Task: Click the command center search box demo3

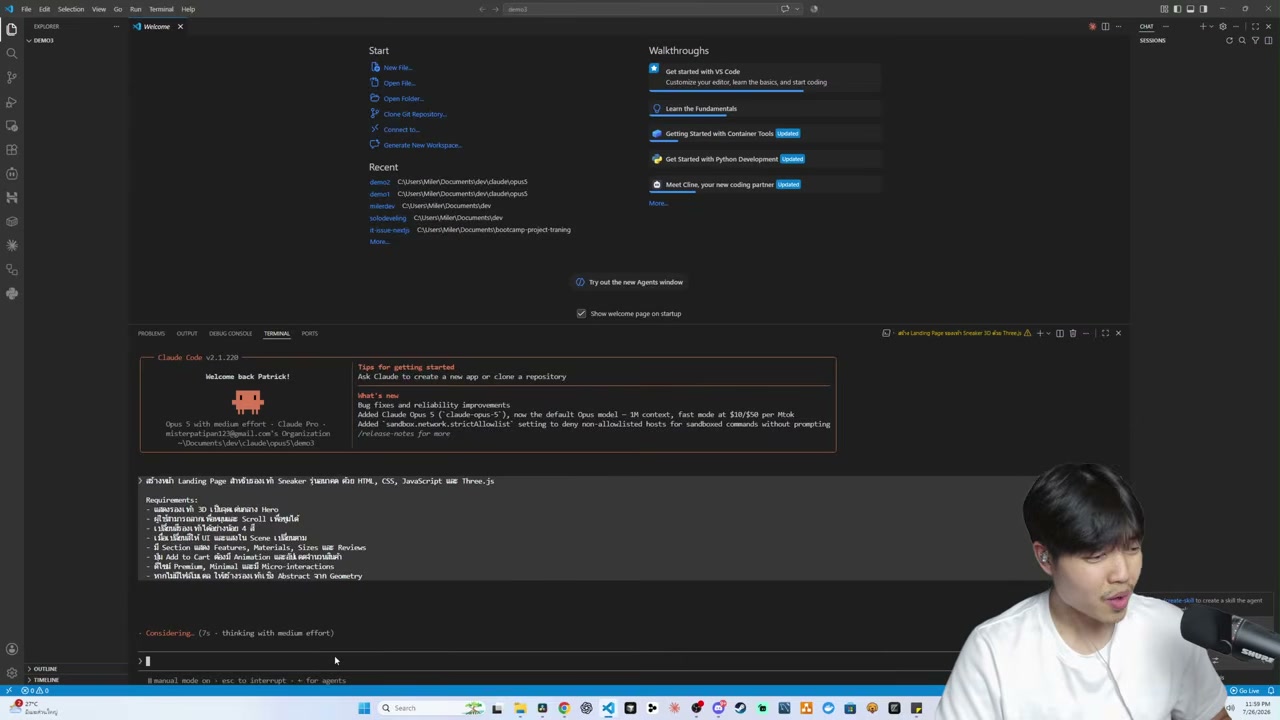Action: [x=640, y=9]
